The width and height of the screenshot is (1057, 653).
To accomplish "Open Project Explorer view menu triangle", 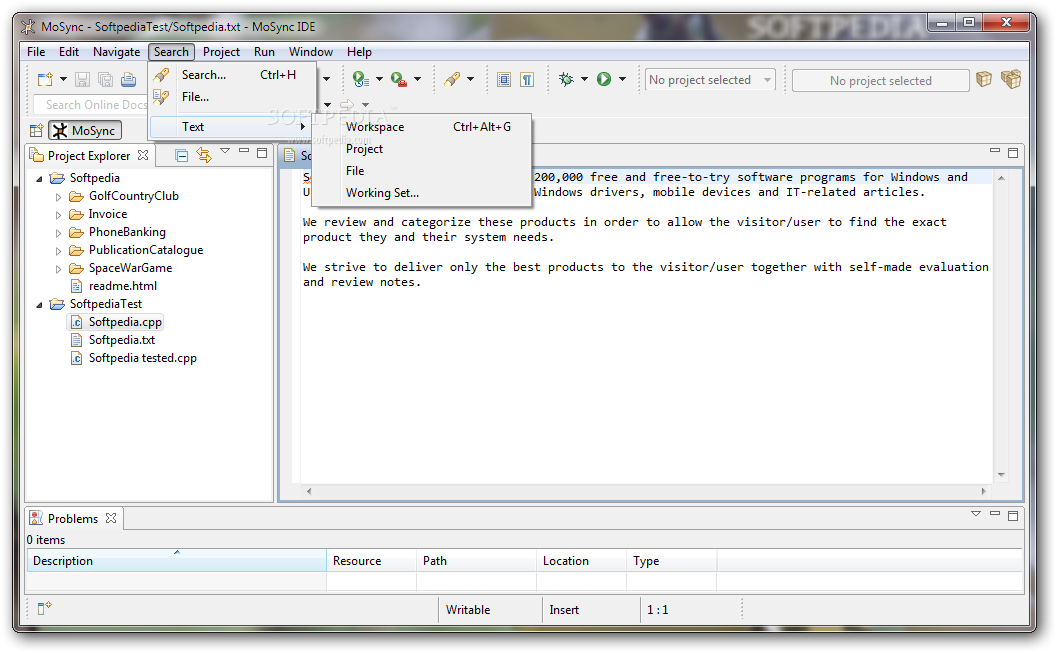I will (x=225, y=152).
